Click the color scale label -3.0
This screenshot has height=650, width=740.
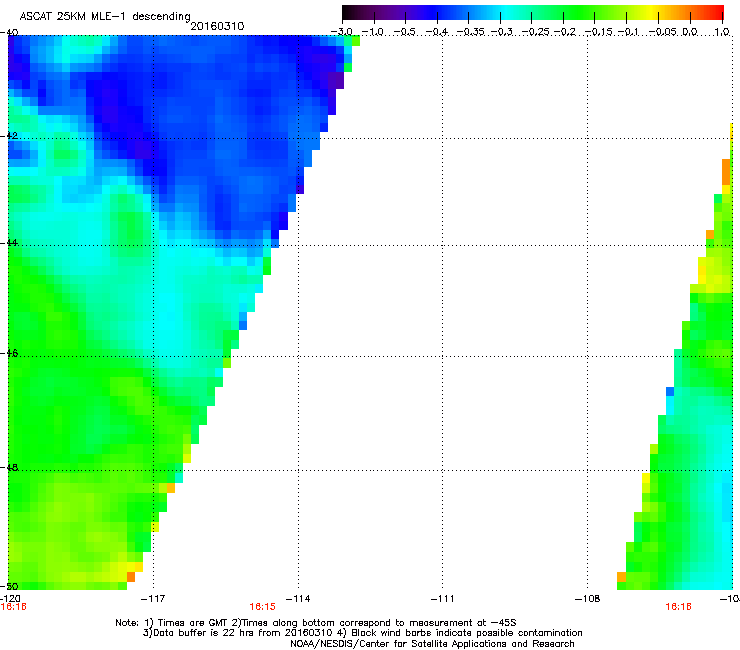(341, 32)
